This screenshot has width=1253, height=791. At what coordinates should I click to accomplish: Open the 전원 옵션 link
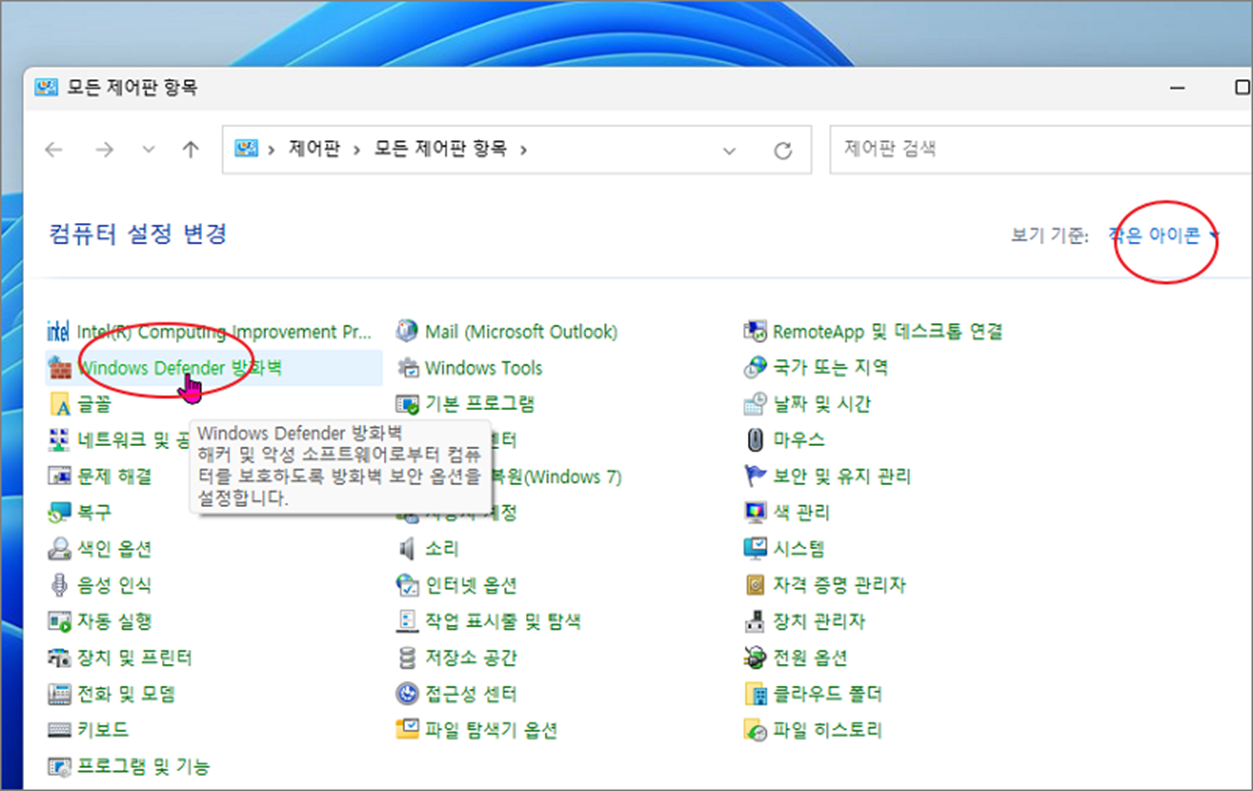coord(810,657)
